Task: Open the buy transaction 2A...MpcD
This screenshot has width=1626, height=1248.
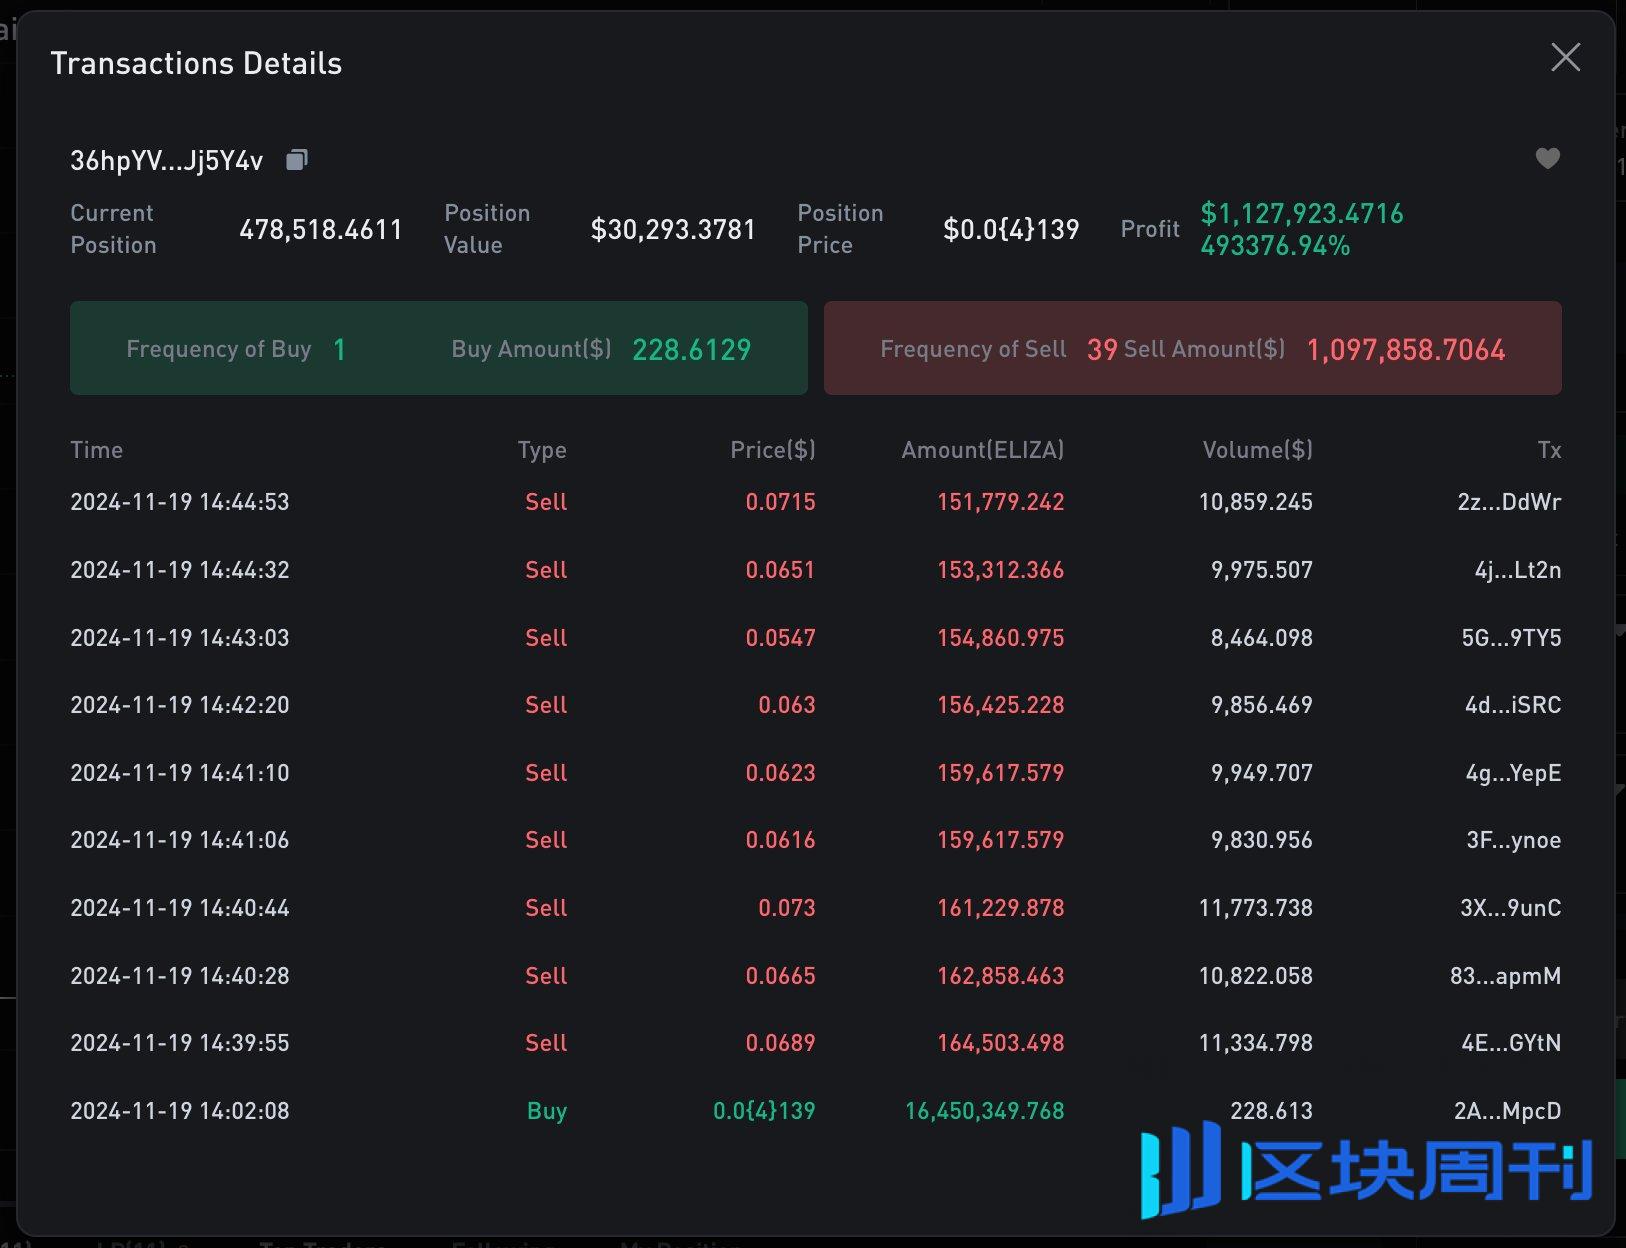Action: 1508,1111
